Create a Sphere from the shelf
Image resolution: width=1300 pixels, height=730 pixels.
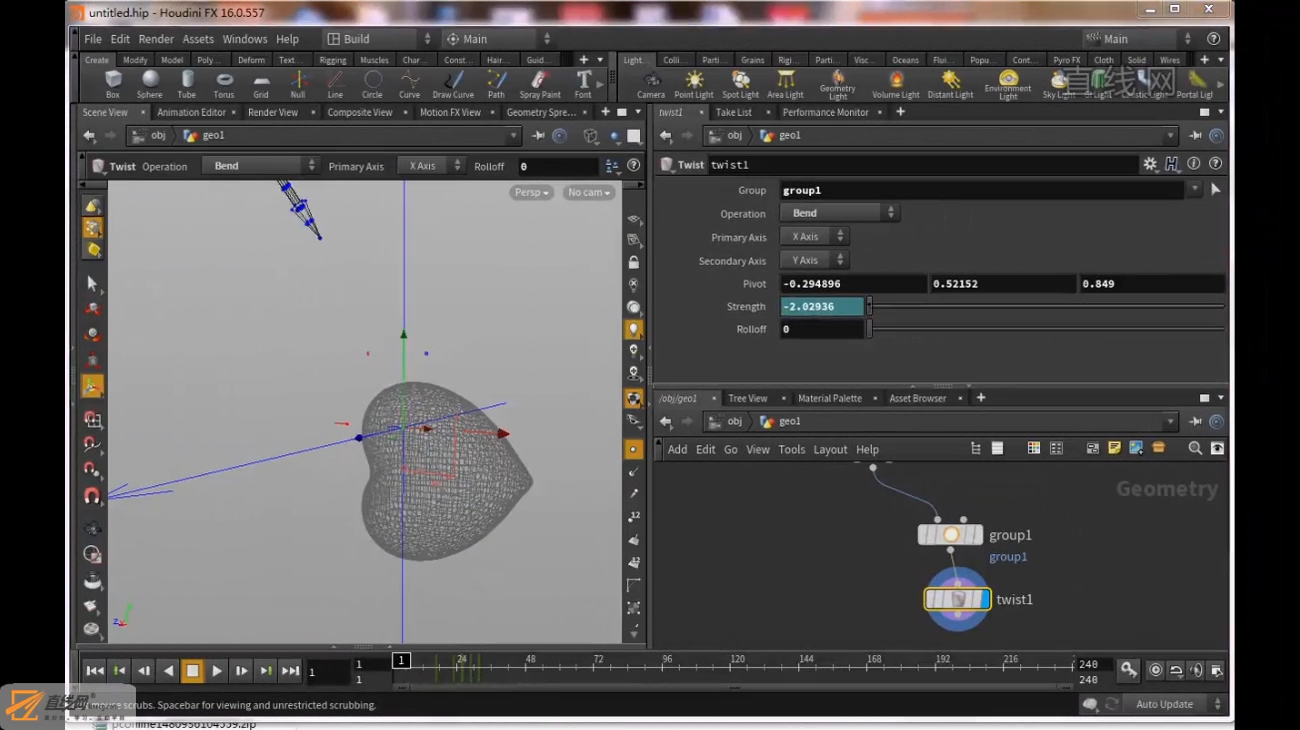point(150,84)
